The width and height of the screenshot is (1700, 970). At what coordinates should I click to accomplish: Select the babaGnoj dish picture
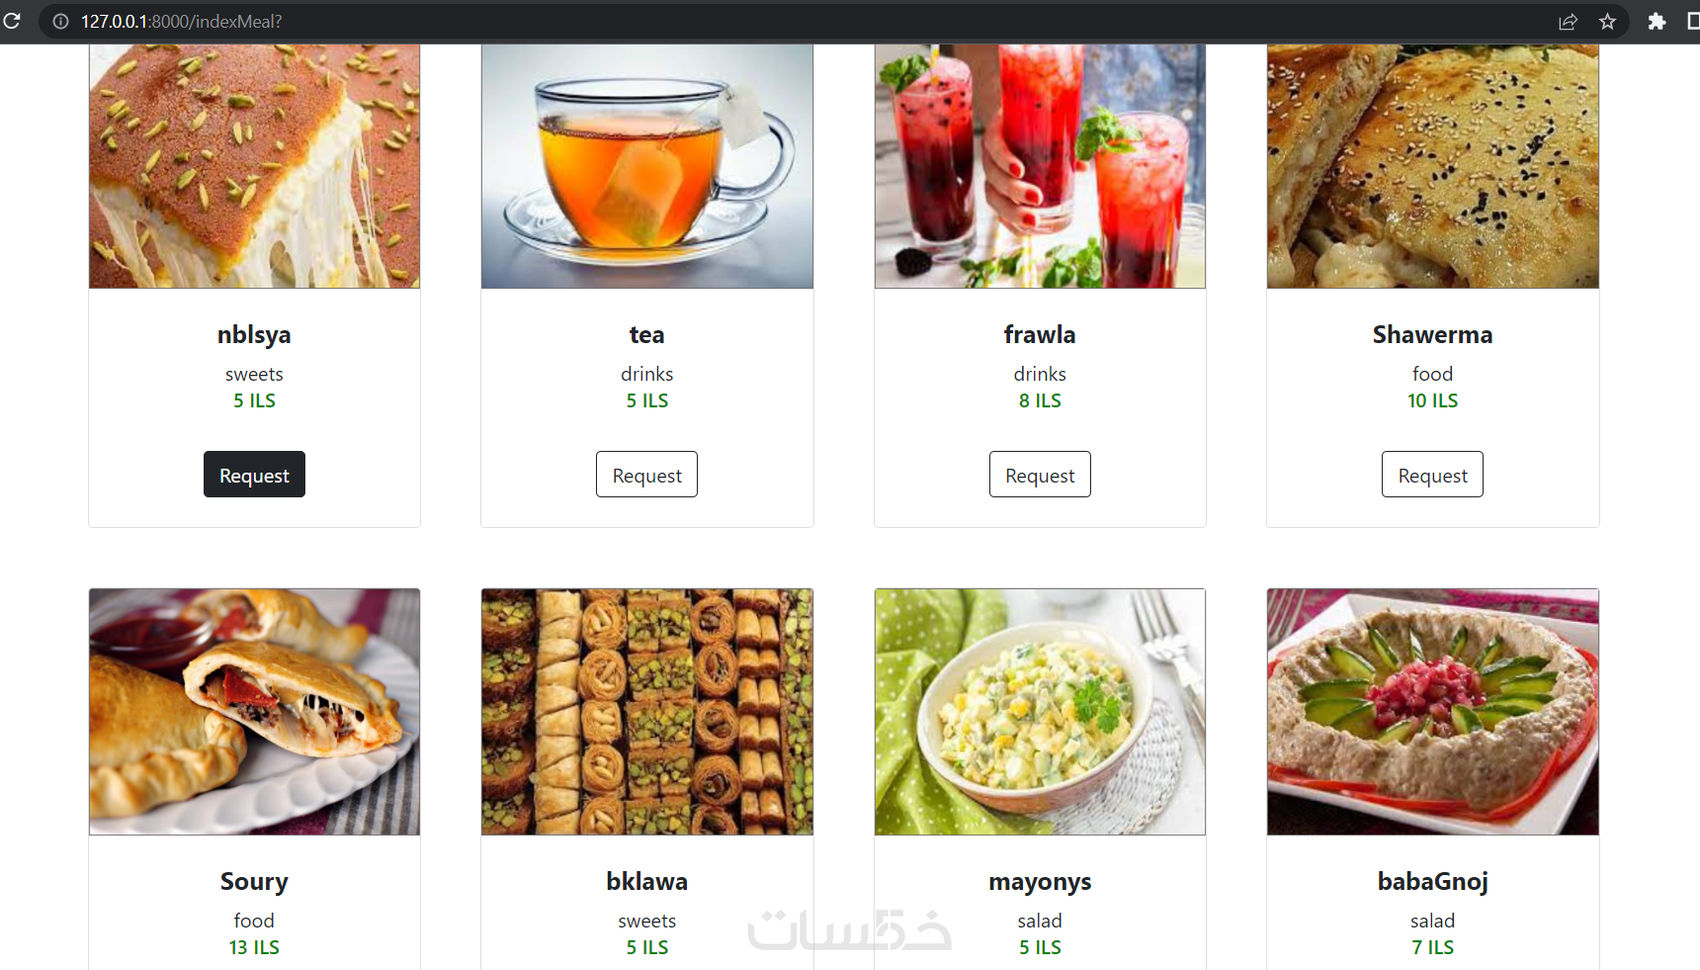tap(1432, 712)
